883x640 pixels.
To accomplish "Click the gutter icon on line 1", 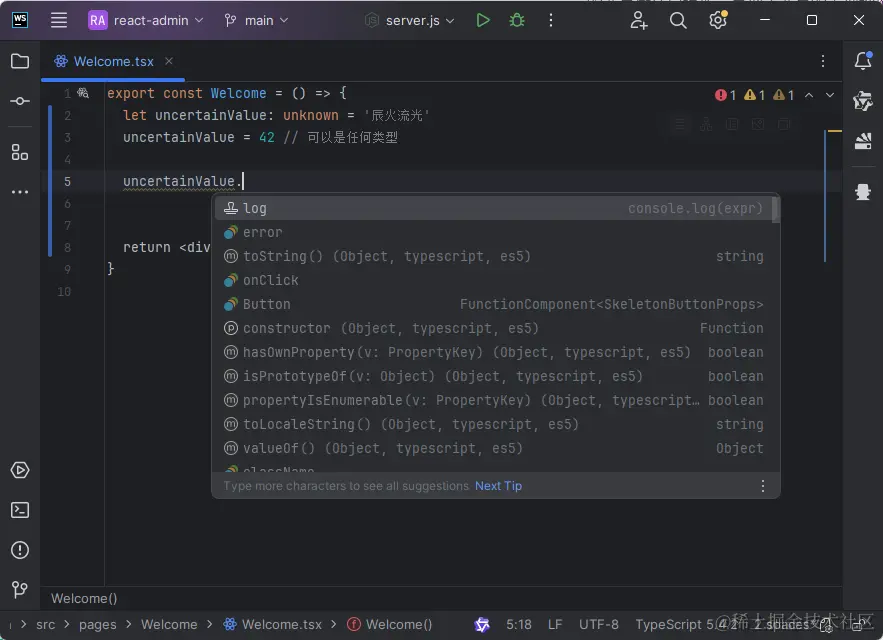I will tap(83, 92).
